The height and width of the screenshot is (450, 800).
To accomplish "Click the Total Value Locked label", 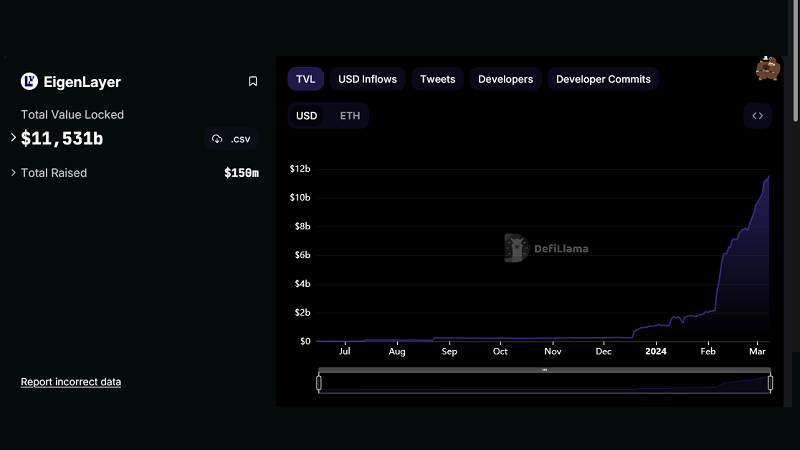I will [72, 115].
